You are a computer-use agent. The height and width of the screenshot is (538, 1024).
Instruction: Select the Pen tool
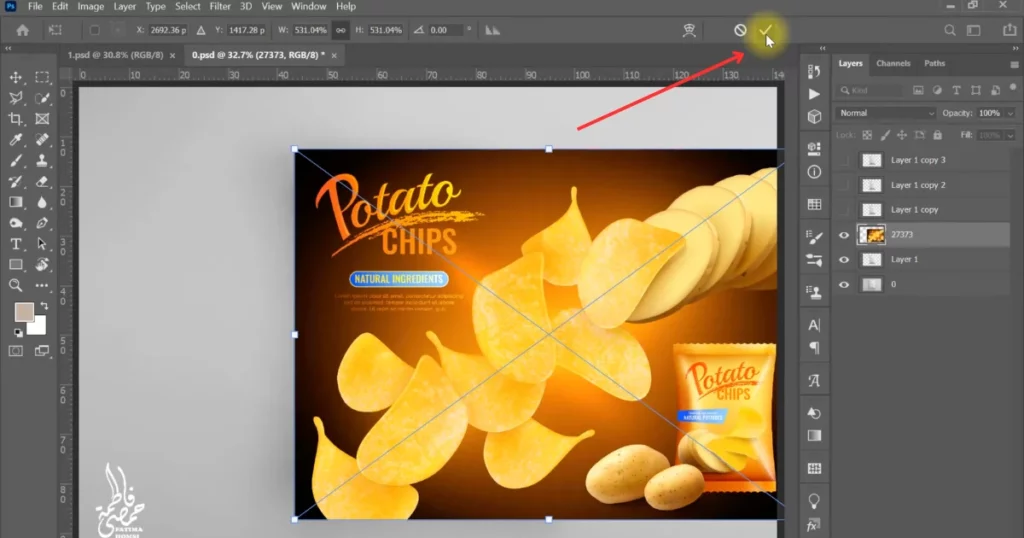coord(42,223)
